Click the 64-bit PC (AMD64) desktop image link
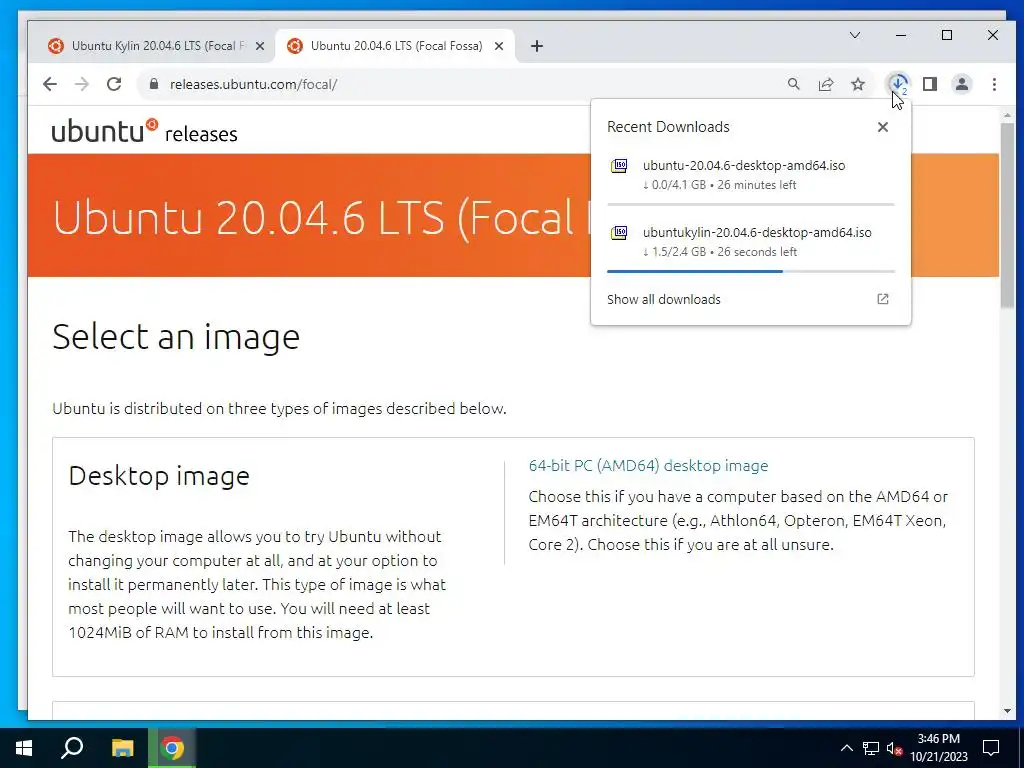 [x=648, y=466]
